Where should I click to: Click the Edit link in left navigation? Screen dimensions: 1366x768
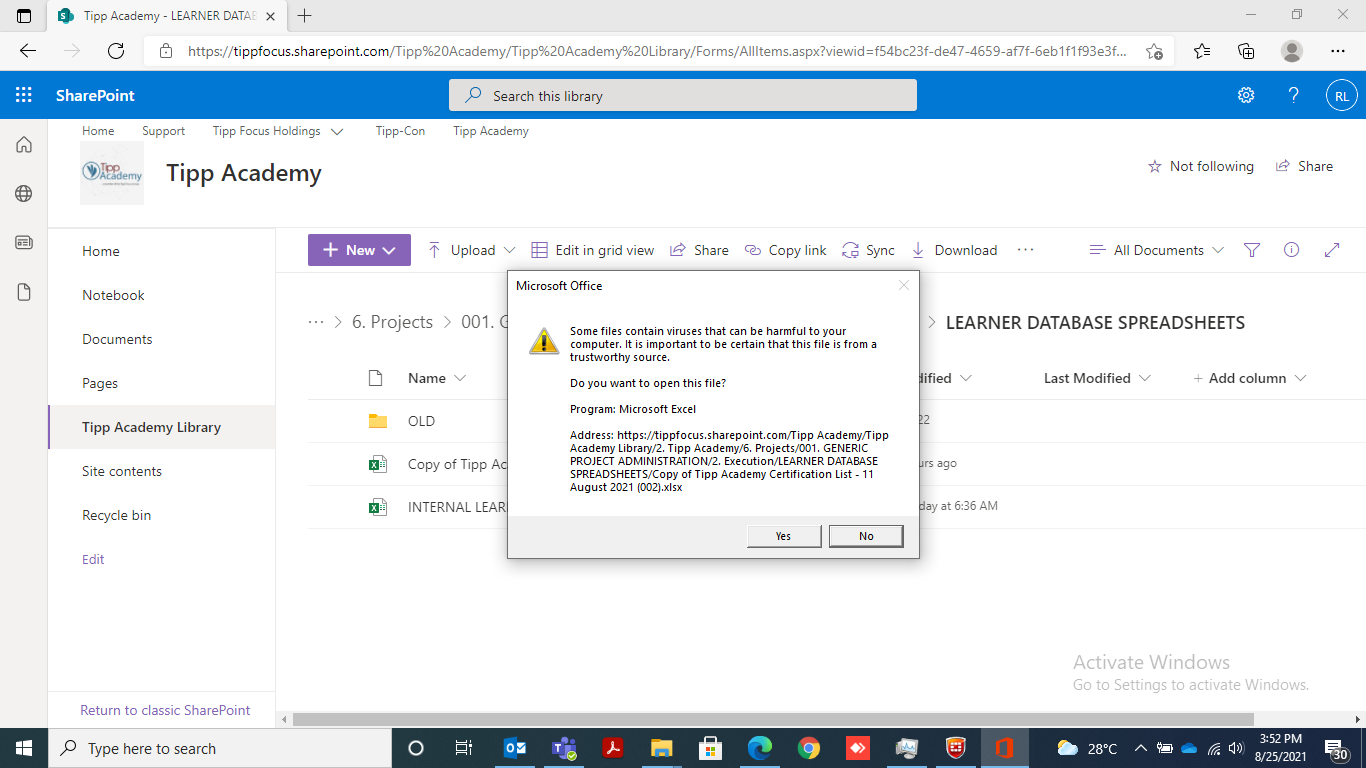point(93,559)
